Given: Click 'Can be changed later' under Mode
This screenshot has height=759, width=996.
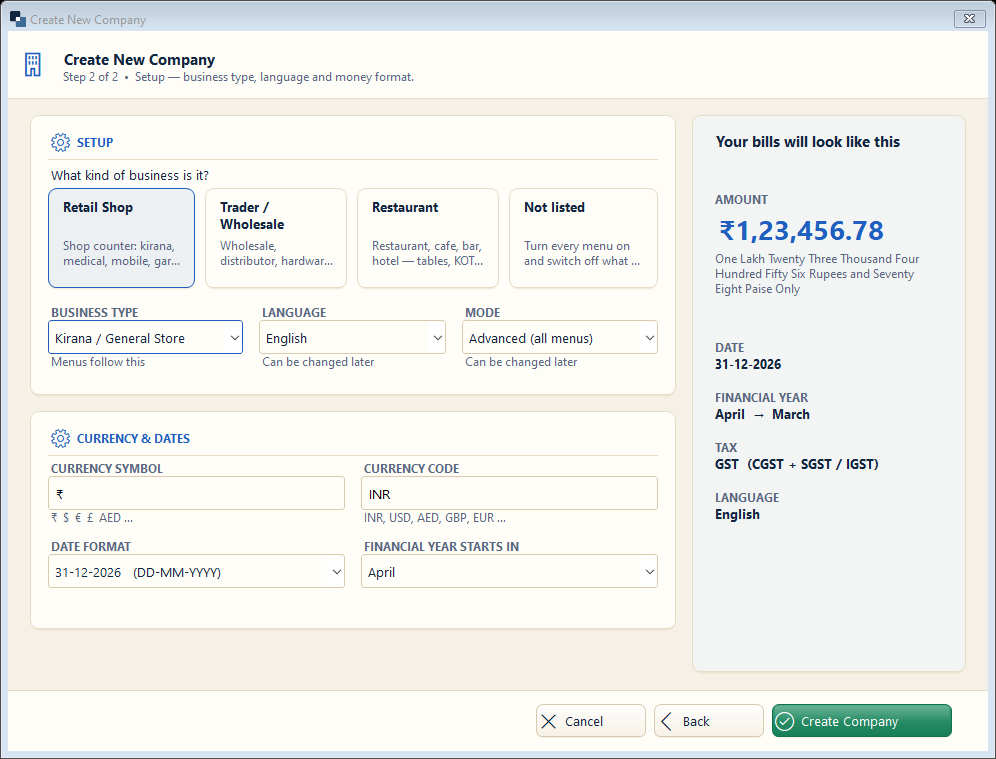Looking at the screenshot, I should point(521,362).
